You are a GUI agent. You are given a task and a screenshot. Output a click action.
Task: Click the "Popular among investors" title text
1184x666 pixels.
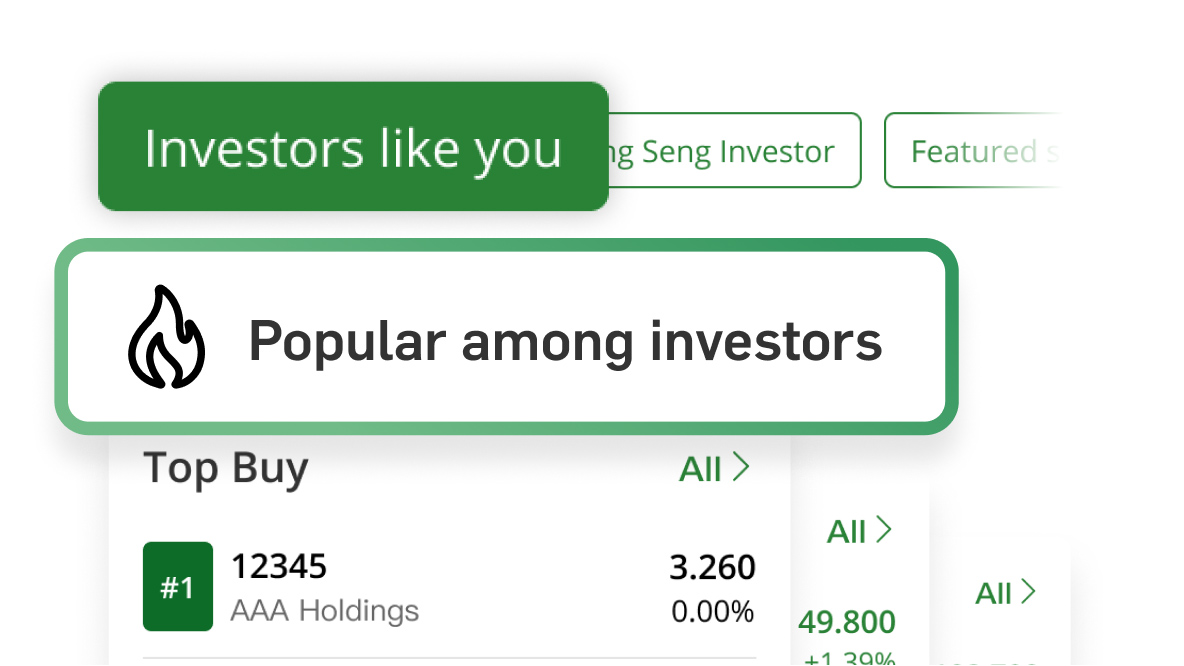tap(565, 341)
